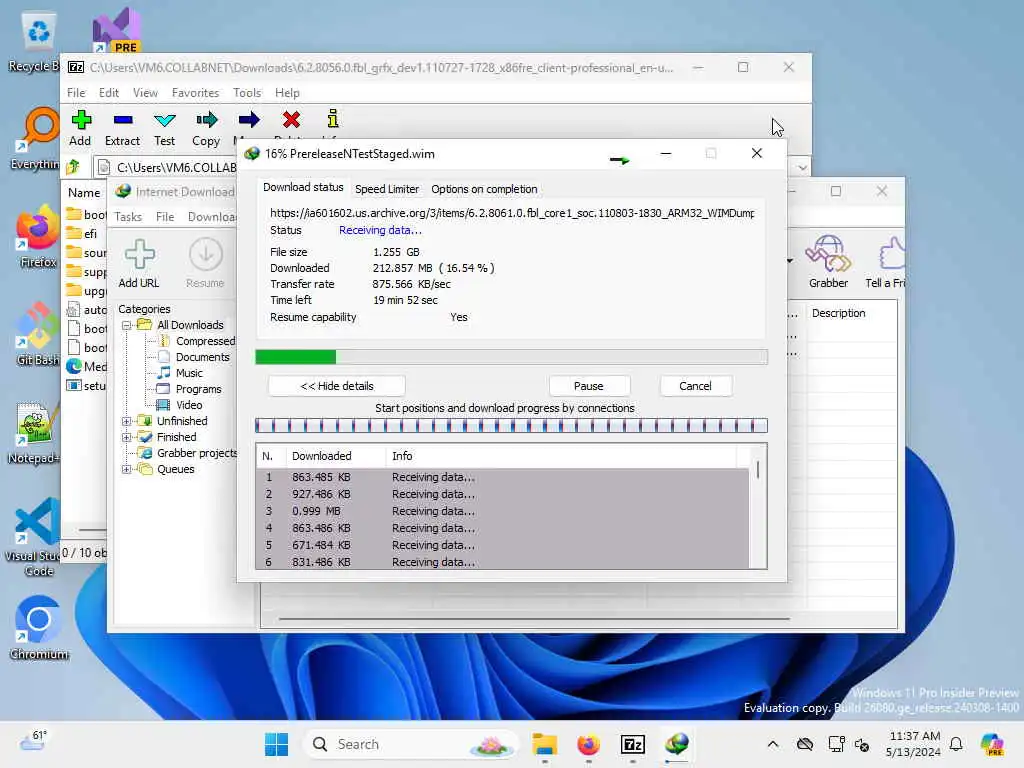This screenshot has width=1024, height=768.
Task: Click the Resume icon in IDM toolbar
Action: point(205,264)
